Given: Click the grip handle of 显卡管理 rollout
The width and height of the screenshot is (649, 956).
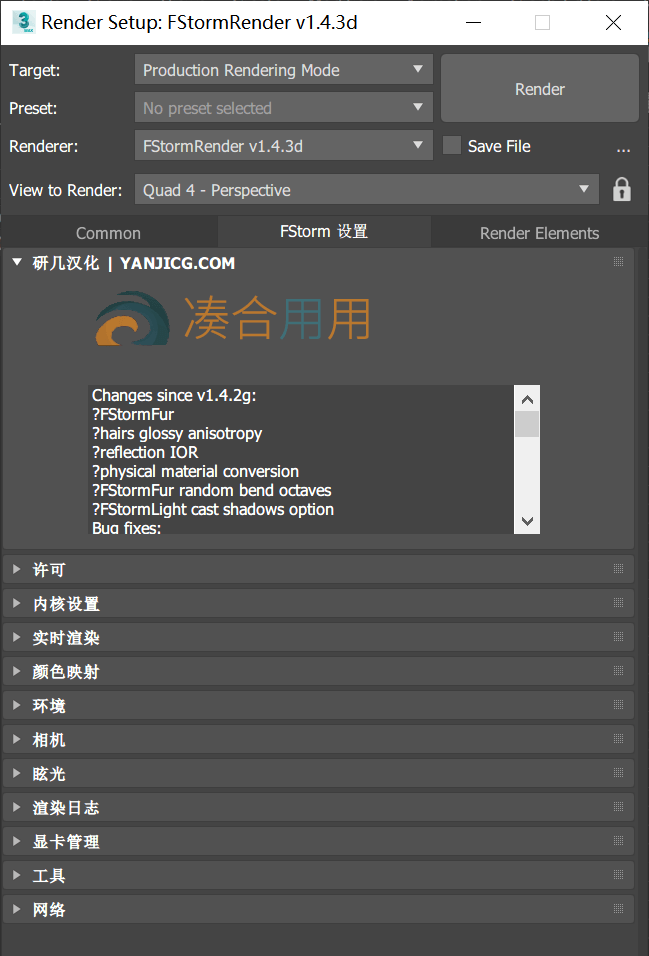Looking at the screenshot, I should point(619,841).
